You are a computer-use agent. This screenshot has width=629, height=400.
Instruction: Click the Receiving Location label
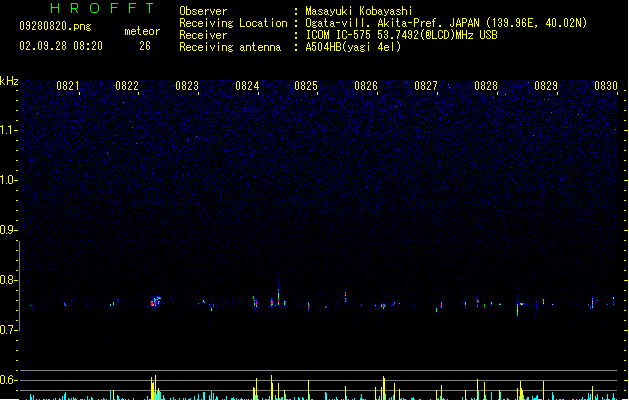click(x=233, y=23)
